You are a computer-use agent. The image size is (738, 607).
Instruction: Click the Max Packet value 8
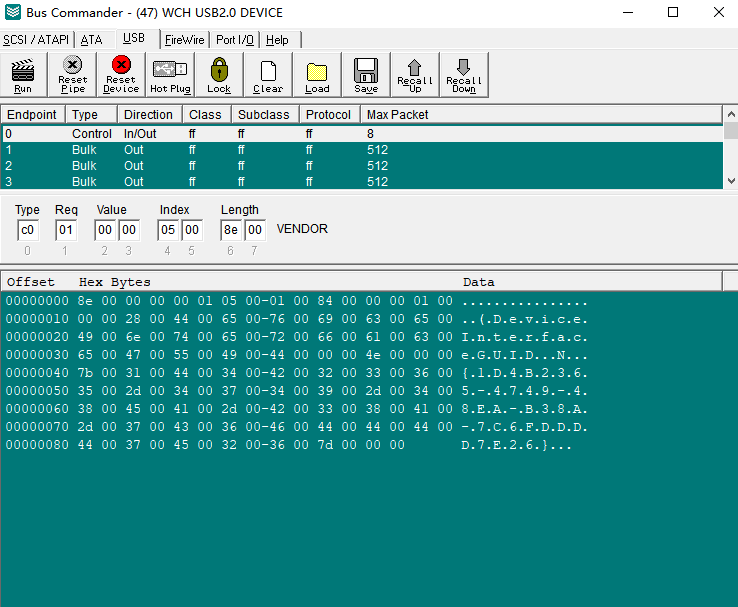click(370, 134)
